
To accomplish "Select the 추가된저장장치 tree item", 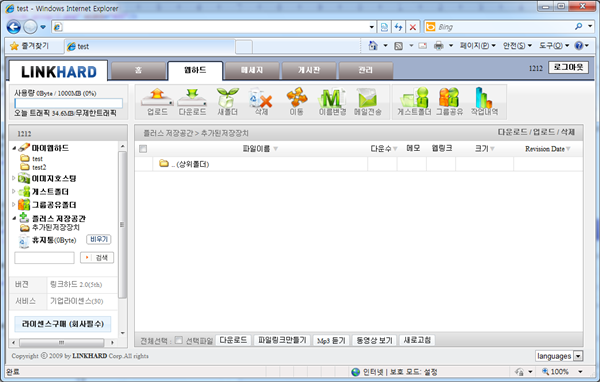I will tap(55, 227).
